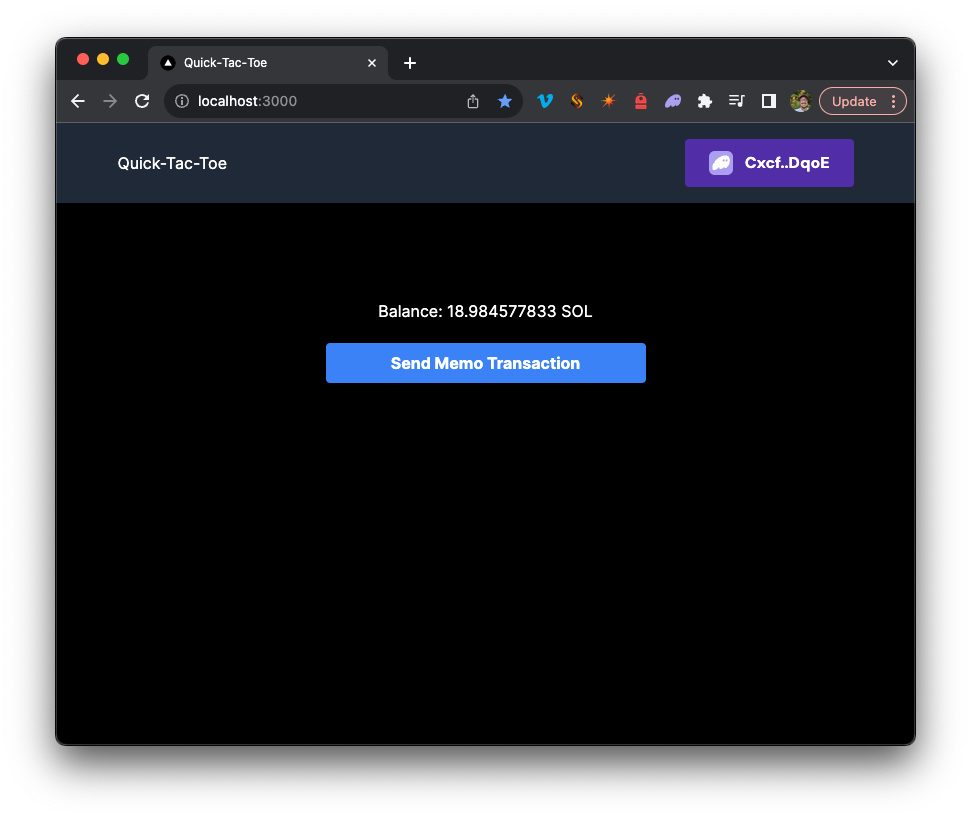Click Send Memo Transaction button
971x819 pixels.
tap(486, 363)
